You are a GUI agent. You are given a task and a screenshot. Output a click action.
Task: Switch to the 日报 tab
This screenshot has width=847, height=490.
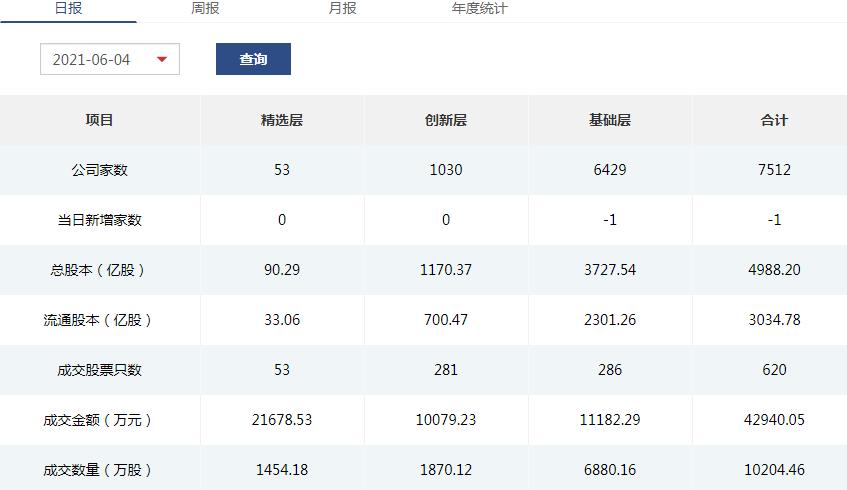69,9
